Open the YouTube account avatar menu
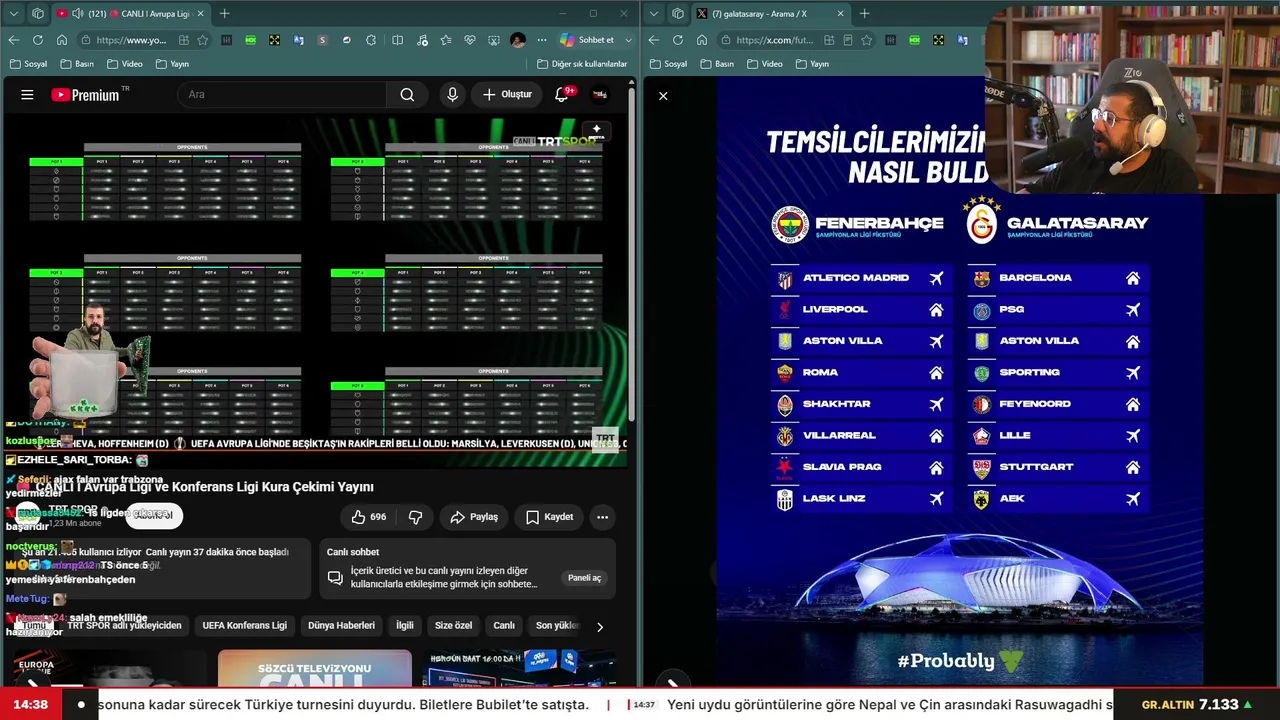1280x720 pixels. pos(600,94)
